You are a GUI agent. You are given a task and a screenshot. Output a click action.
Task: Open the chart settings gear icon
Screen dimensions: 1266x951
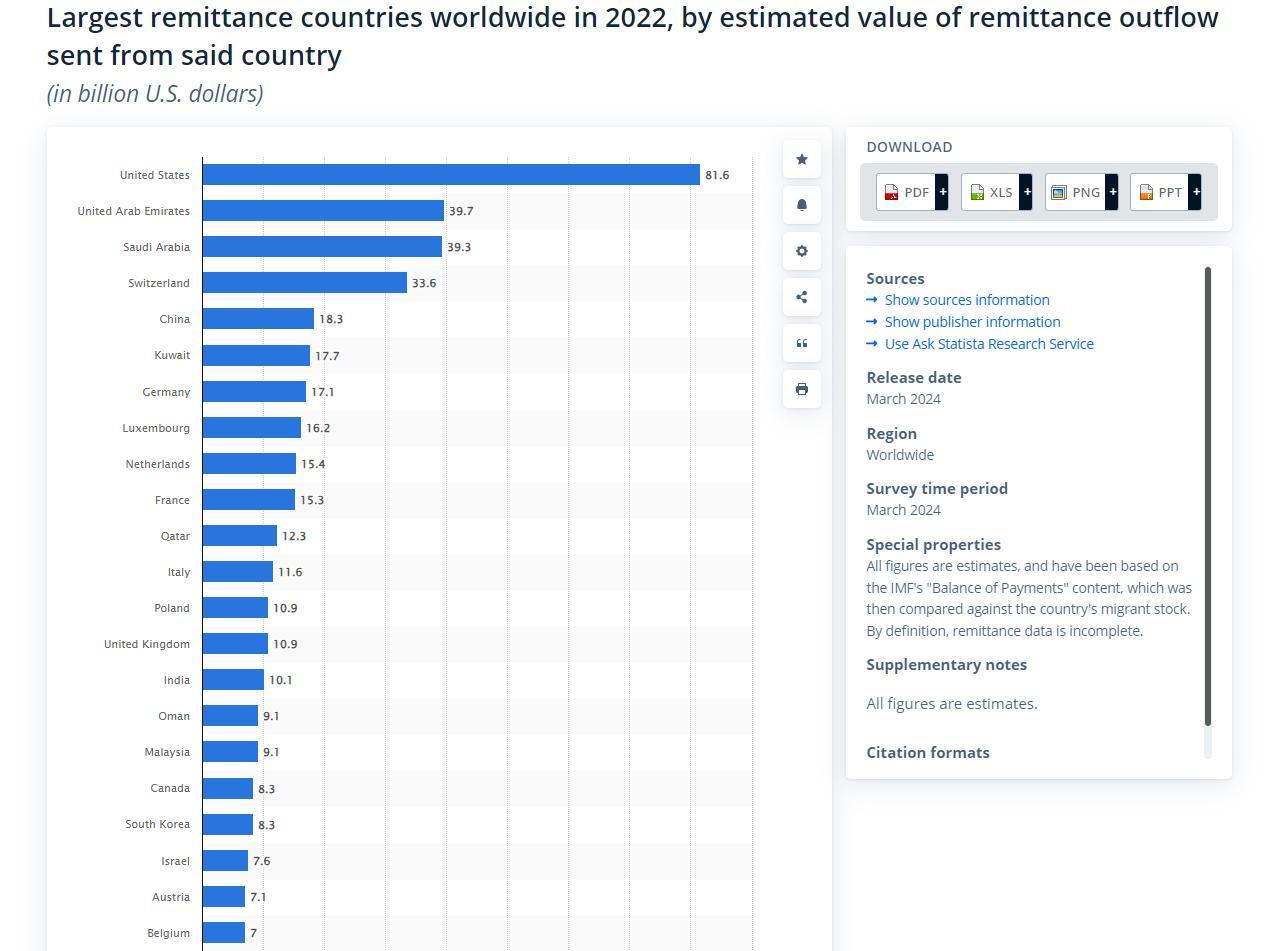click(x=801, y=250)
